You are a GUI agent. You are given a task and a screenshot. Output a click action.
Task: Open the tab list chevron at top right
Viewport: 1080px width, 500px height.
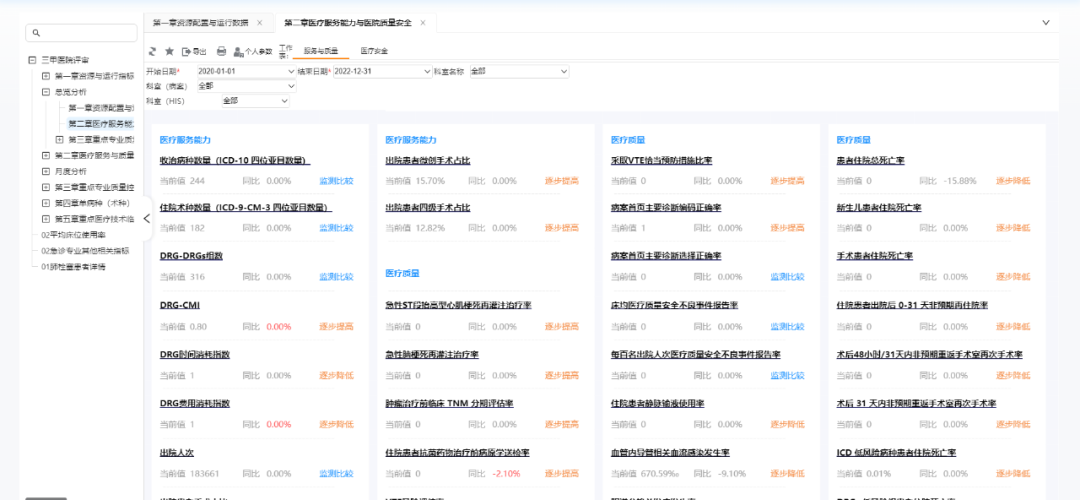[1046, 23]
